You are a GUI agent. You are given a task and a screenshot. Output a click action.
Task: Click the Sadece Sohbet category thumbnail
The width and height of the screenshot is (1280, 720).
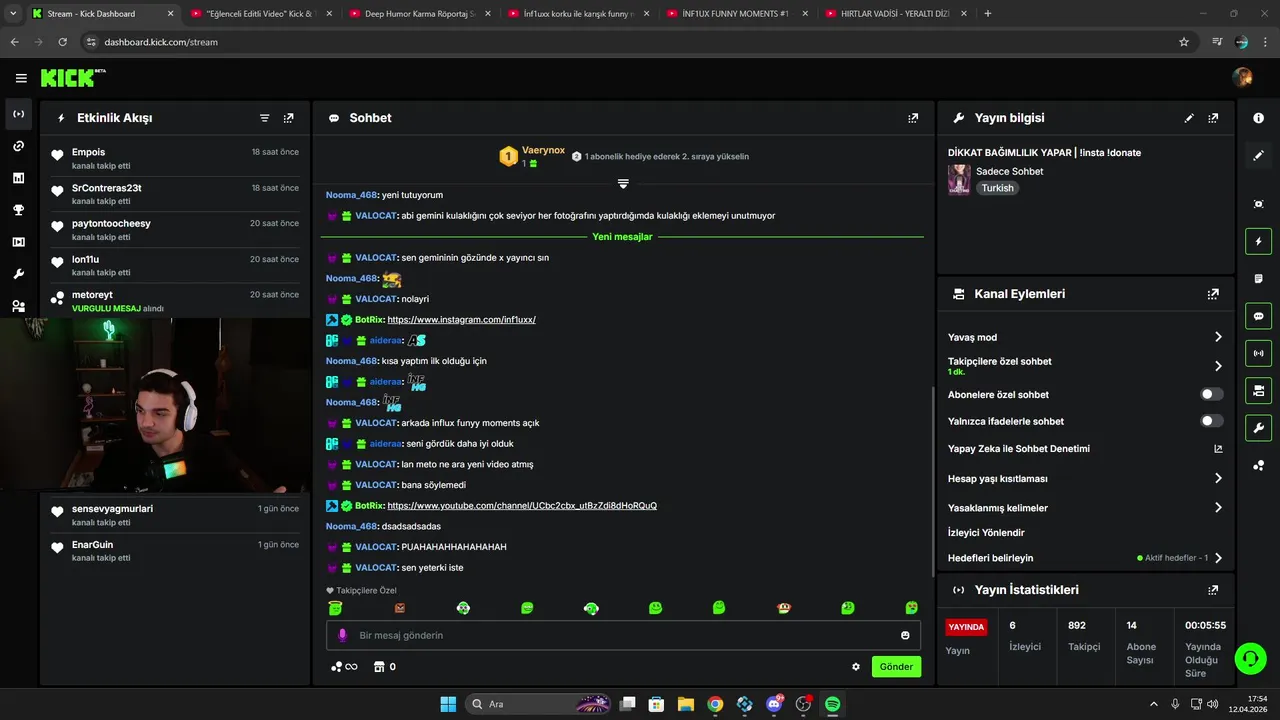point(959,180)
